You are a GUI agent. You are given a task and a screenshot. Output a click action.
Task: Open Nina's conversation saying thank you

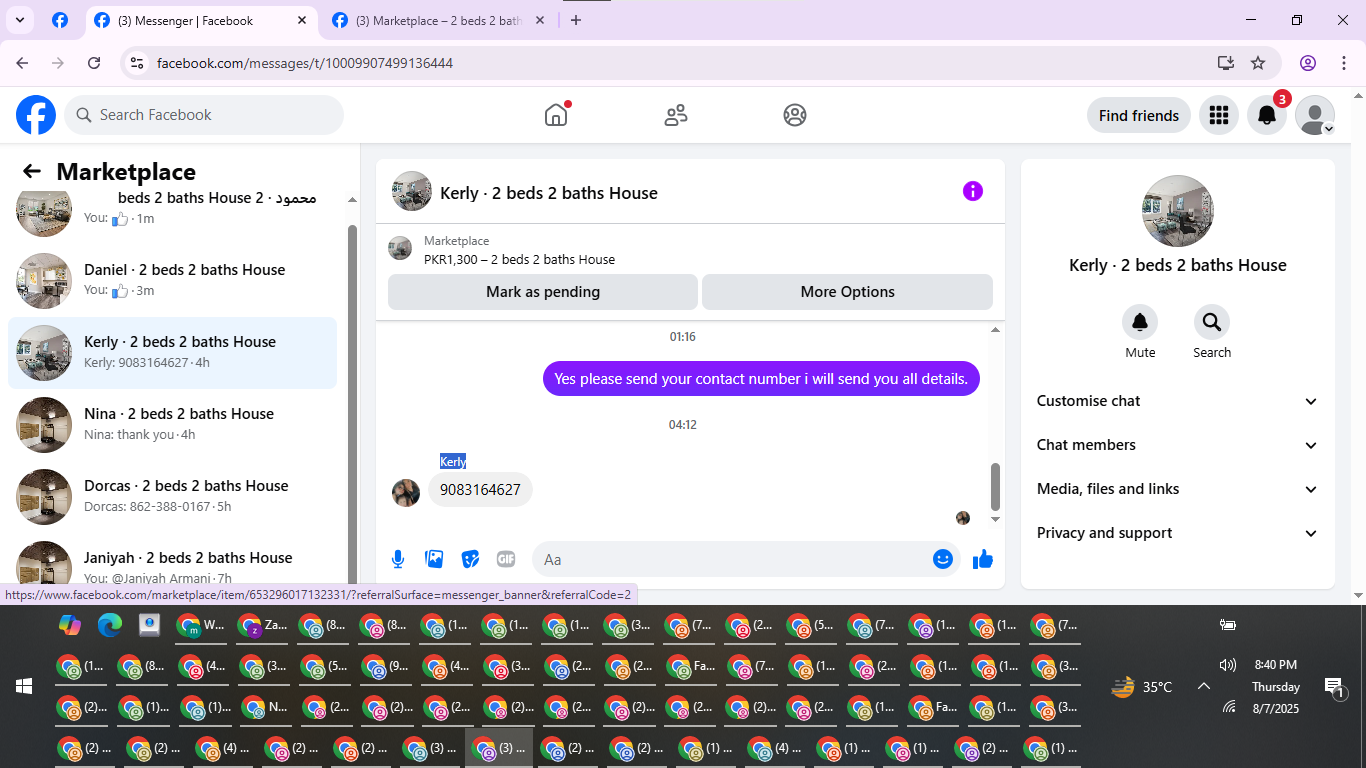point(172,424)
